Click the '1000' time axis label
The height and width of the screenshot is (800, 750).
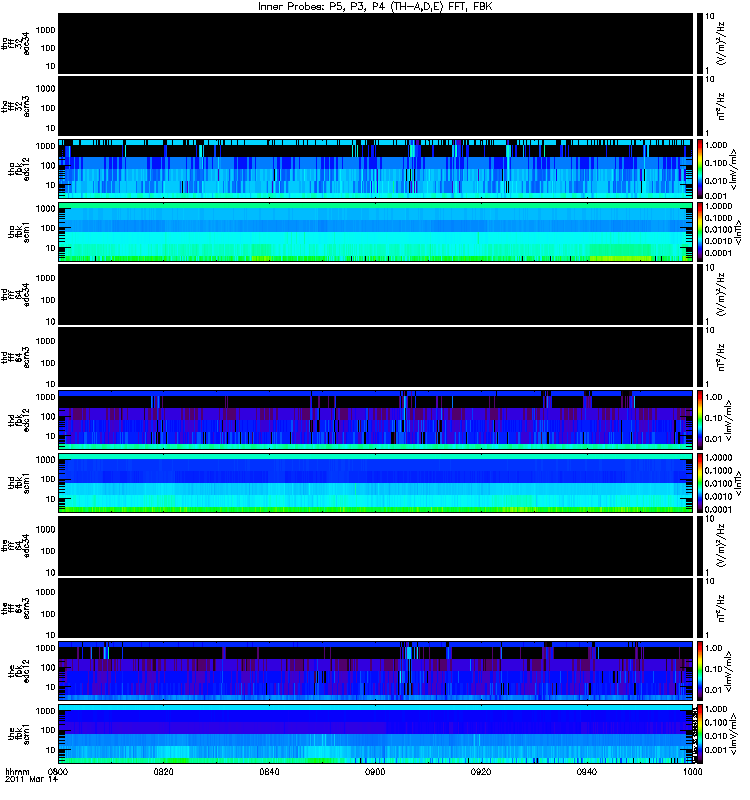pyautogui.click(x=692, y=772)
